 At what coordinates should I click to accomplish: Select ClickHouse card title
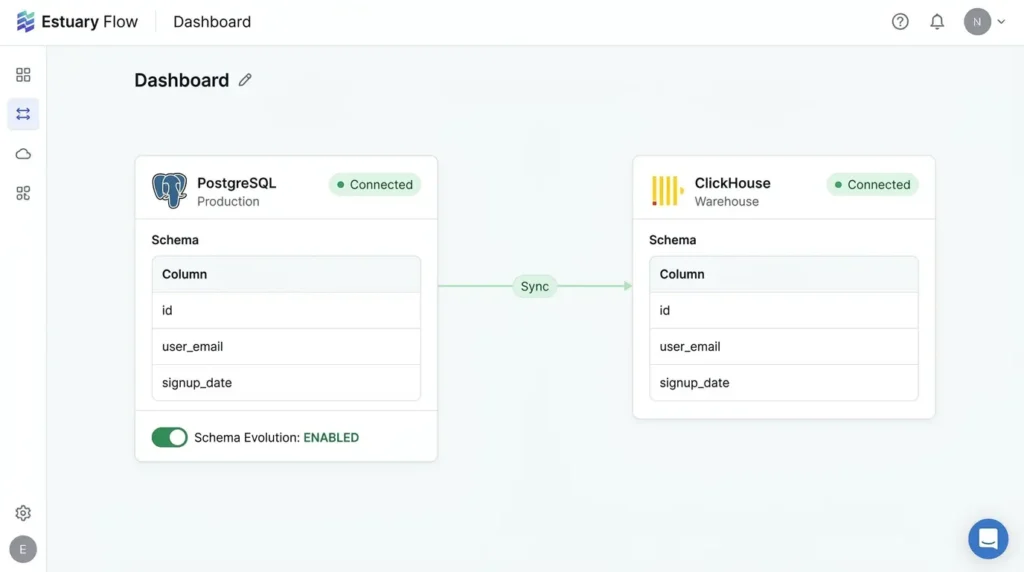pos(732,183)
